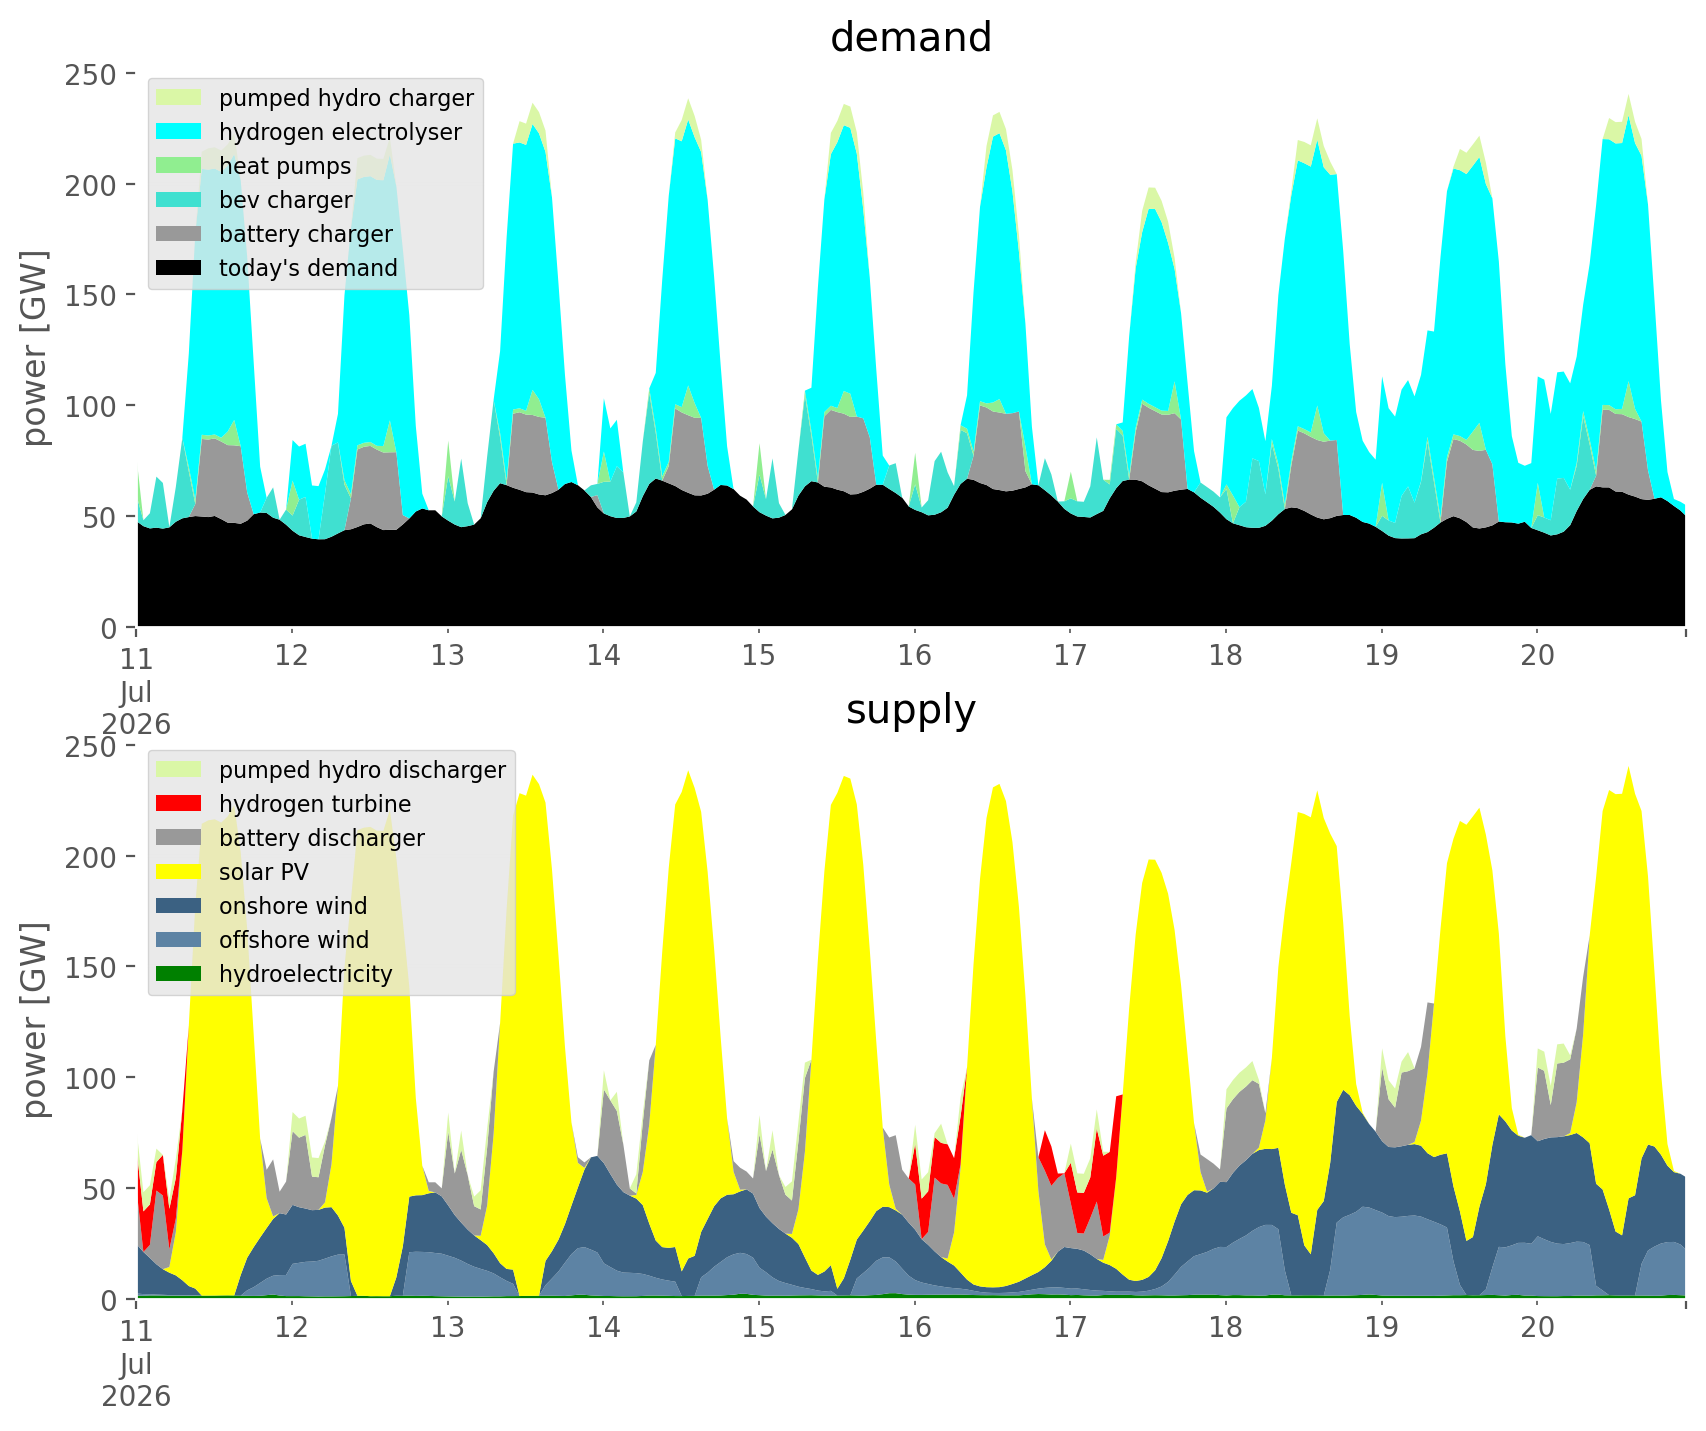Select the "pumped hydro charger" legend label
The width and height of the screenshot is (1706, 1431).
click(x=346, y=98)
